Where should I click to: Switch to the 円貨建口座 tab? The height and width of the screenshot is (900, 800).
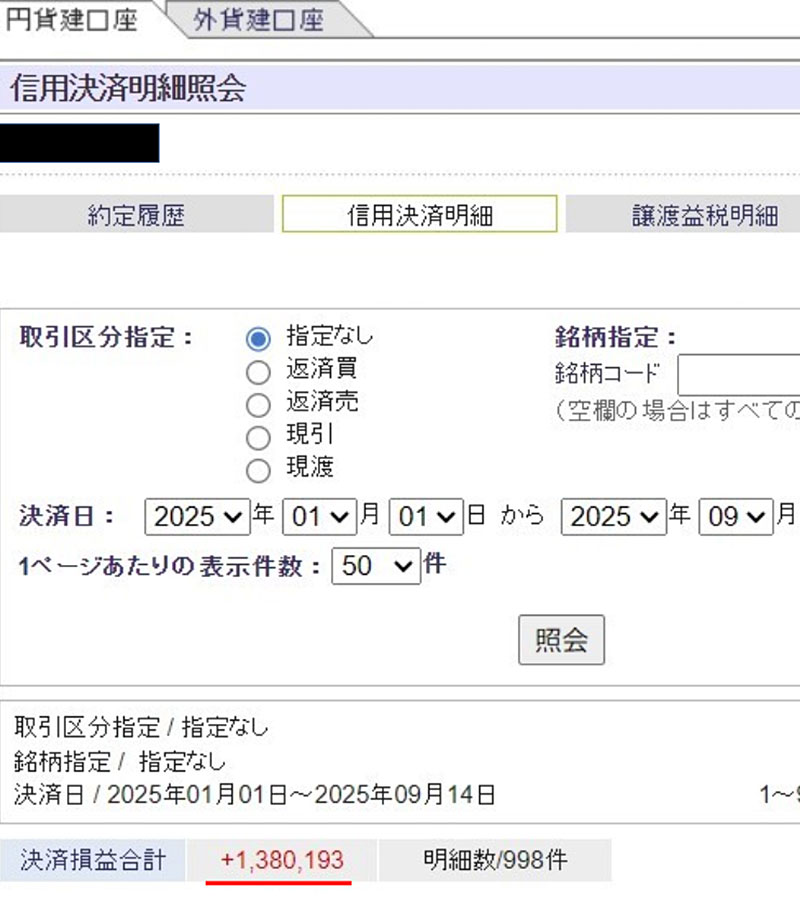pos(72,21)
